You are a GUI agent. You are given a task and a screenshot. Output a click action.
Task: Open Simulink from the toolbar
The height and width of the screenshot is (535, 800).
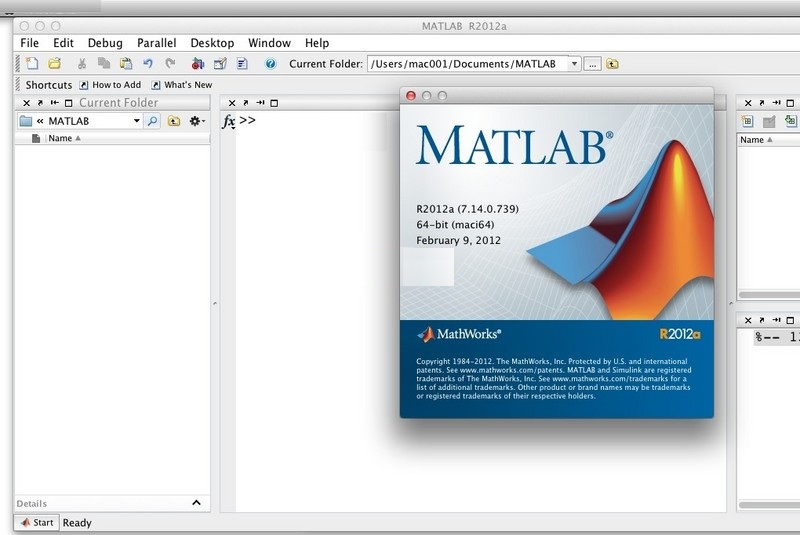click(197, 64)
